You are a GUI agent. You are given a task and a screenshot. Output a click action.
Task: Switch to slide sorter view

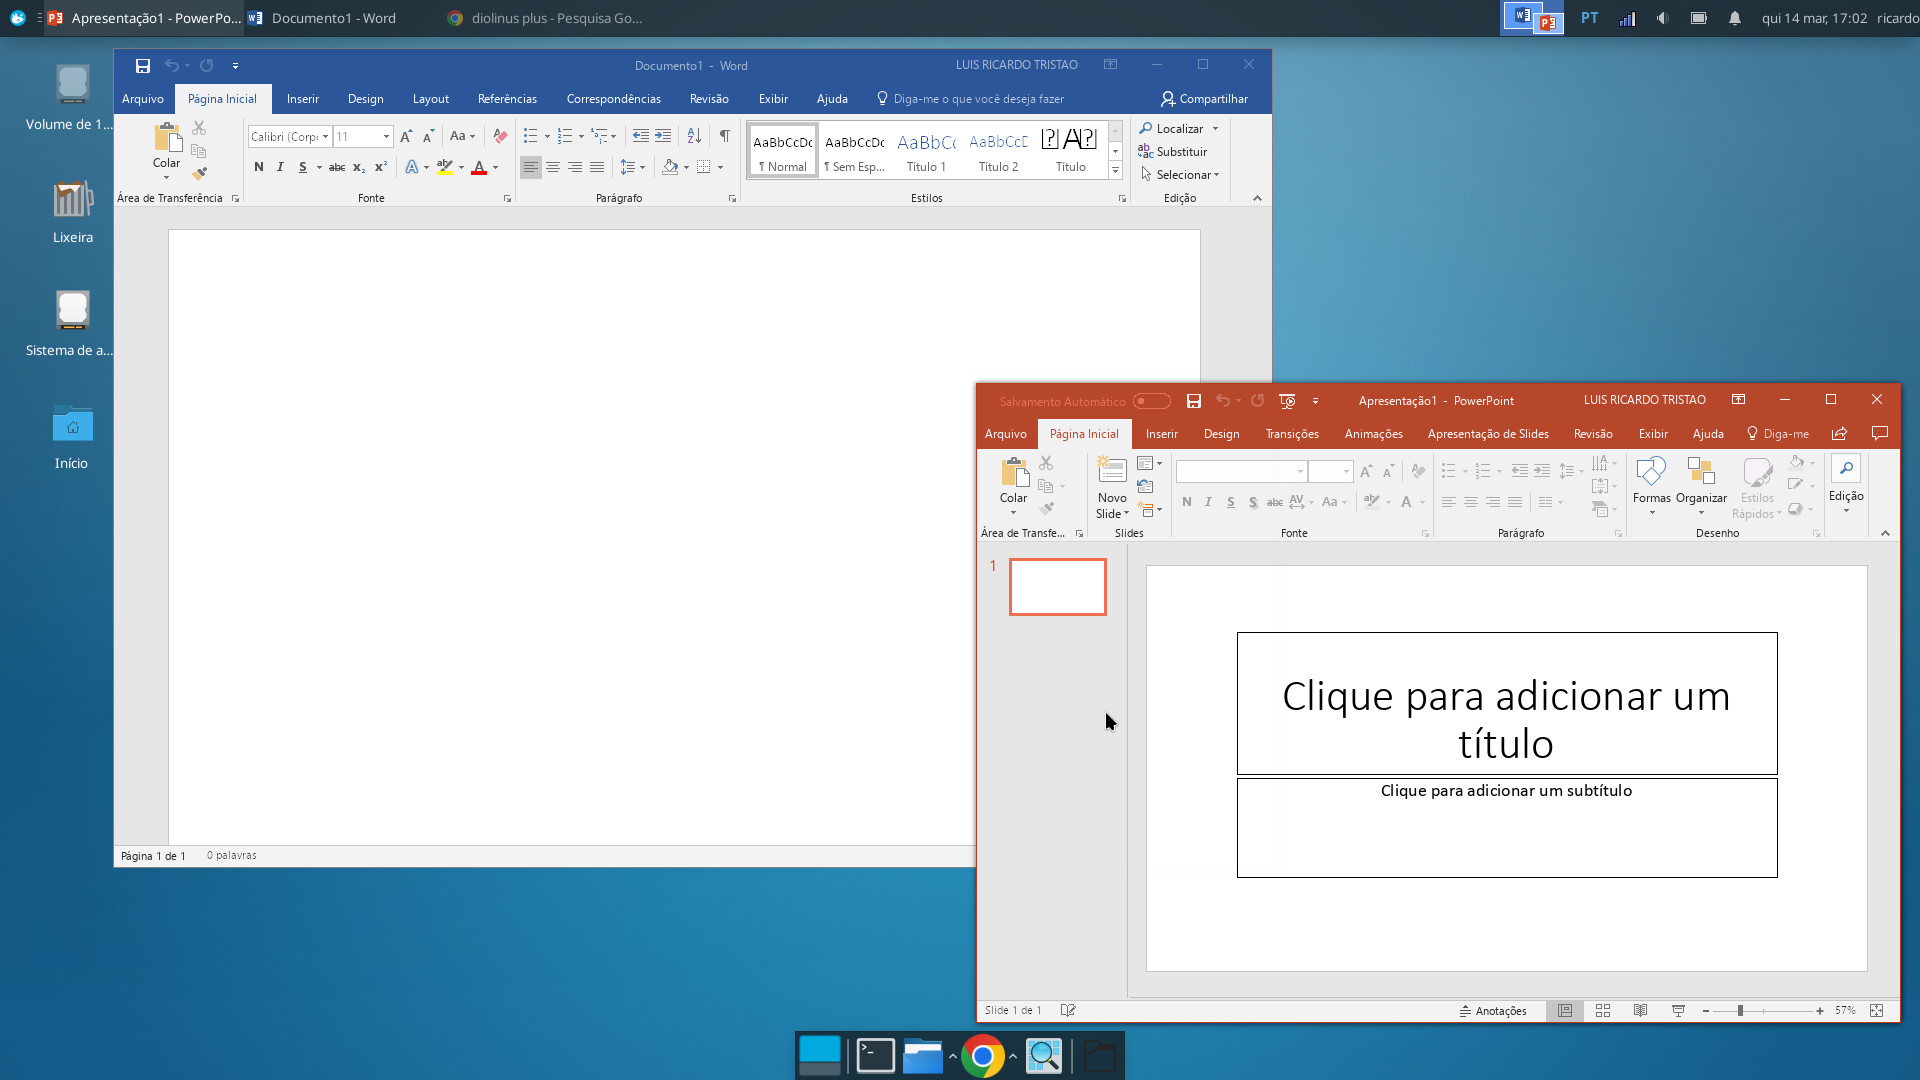(x=1603, y=1011)
